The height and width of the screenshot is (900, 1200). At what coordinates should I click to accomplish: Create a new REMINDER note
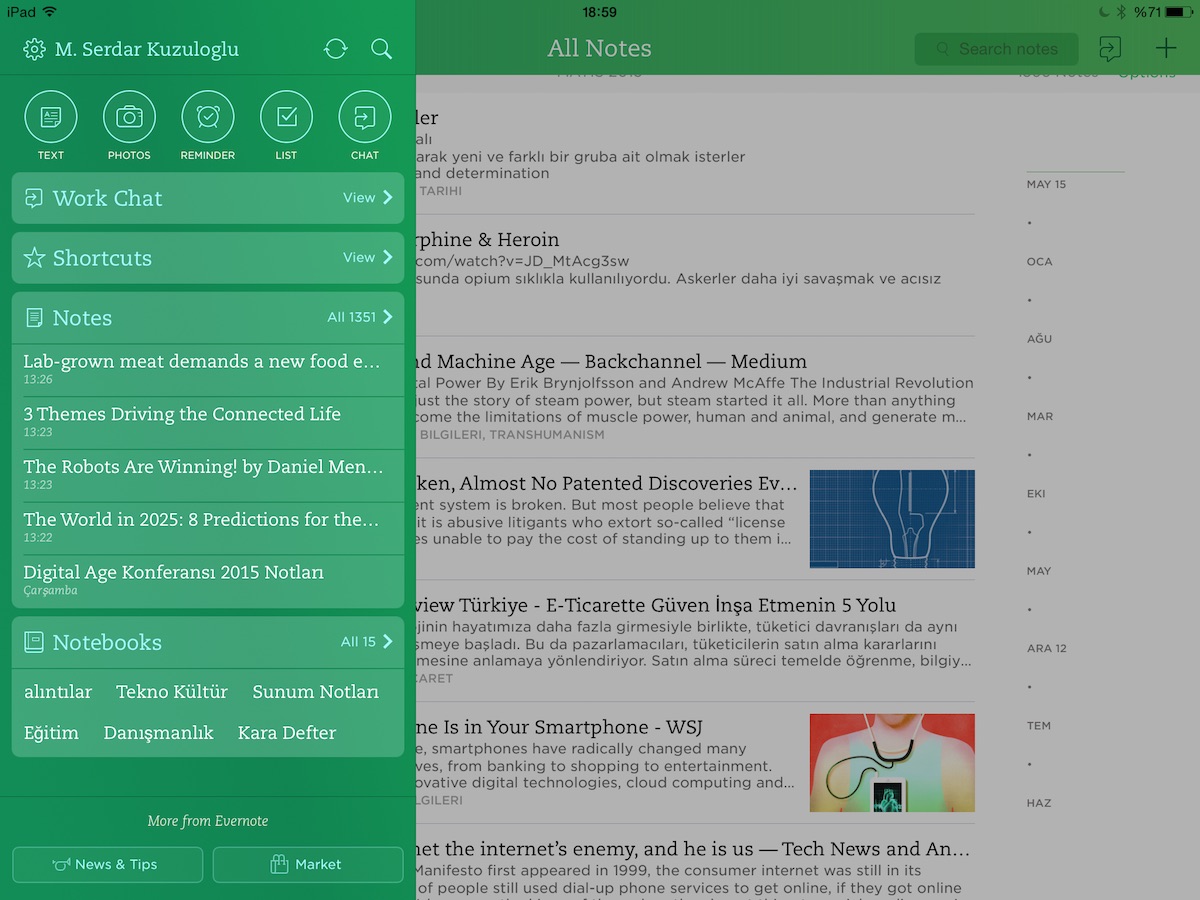(x=208, y=125)
